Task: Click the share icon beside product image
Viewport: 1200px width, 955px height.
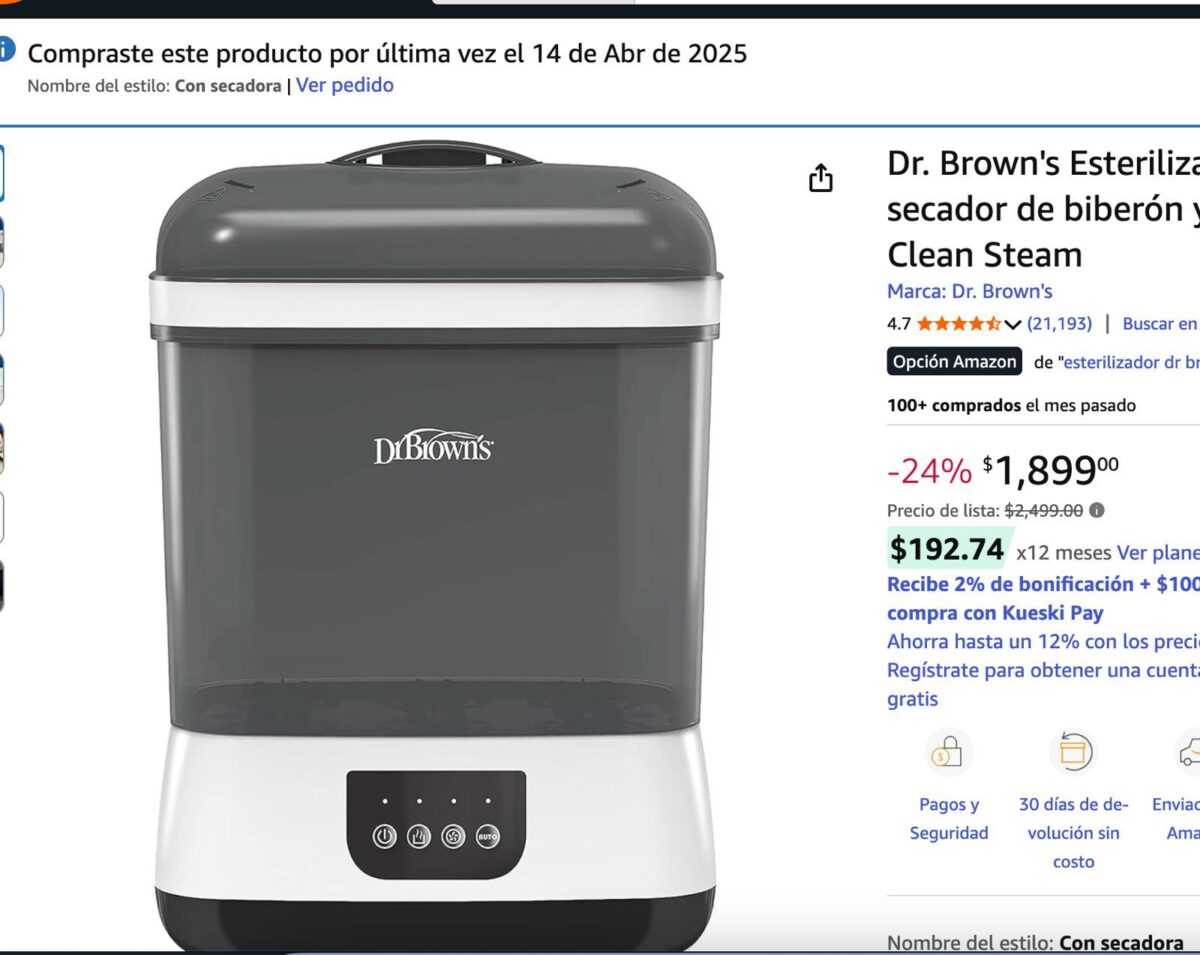Action: tap(820, 178)
